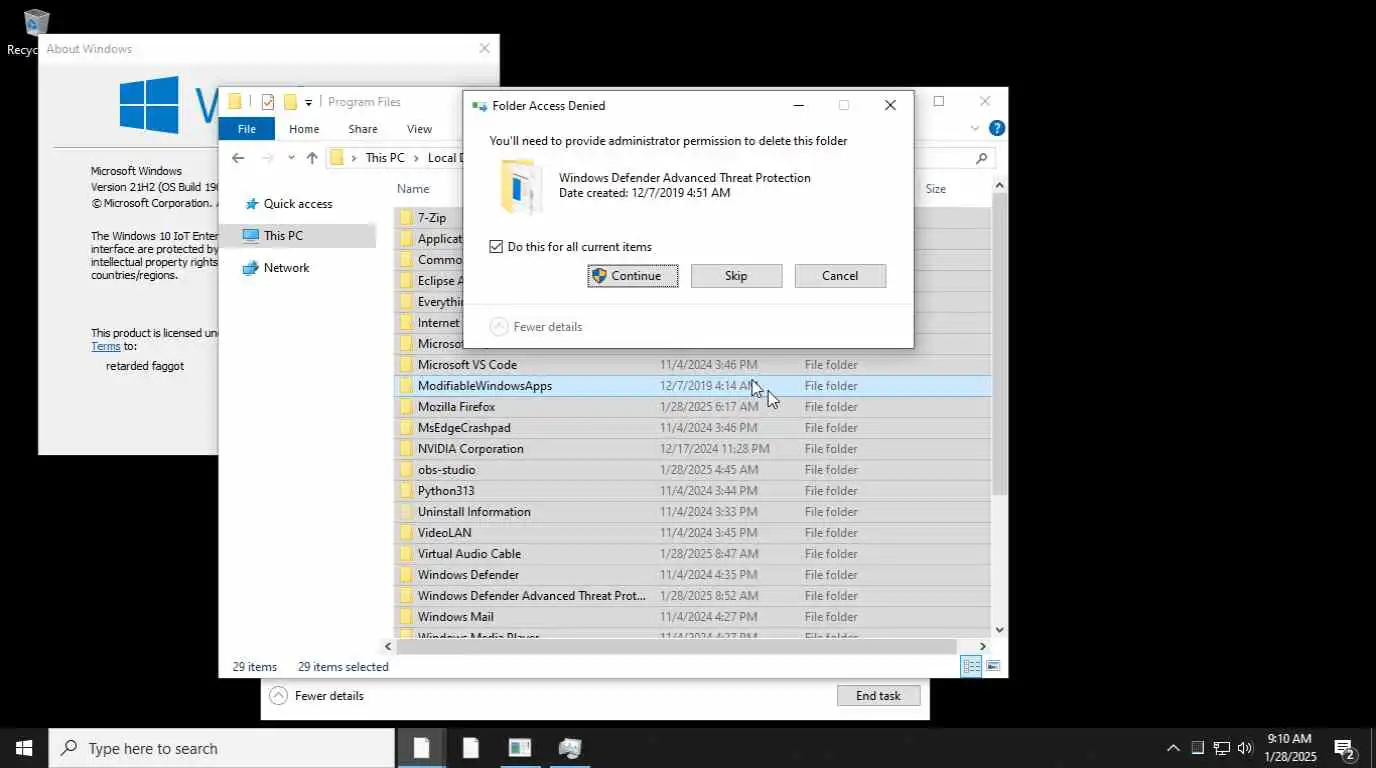Click the 1/28/2025 8:47 AM date cell
This screenshot has width=1376, height=768.
709,554
